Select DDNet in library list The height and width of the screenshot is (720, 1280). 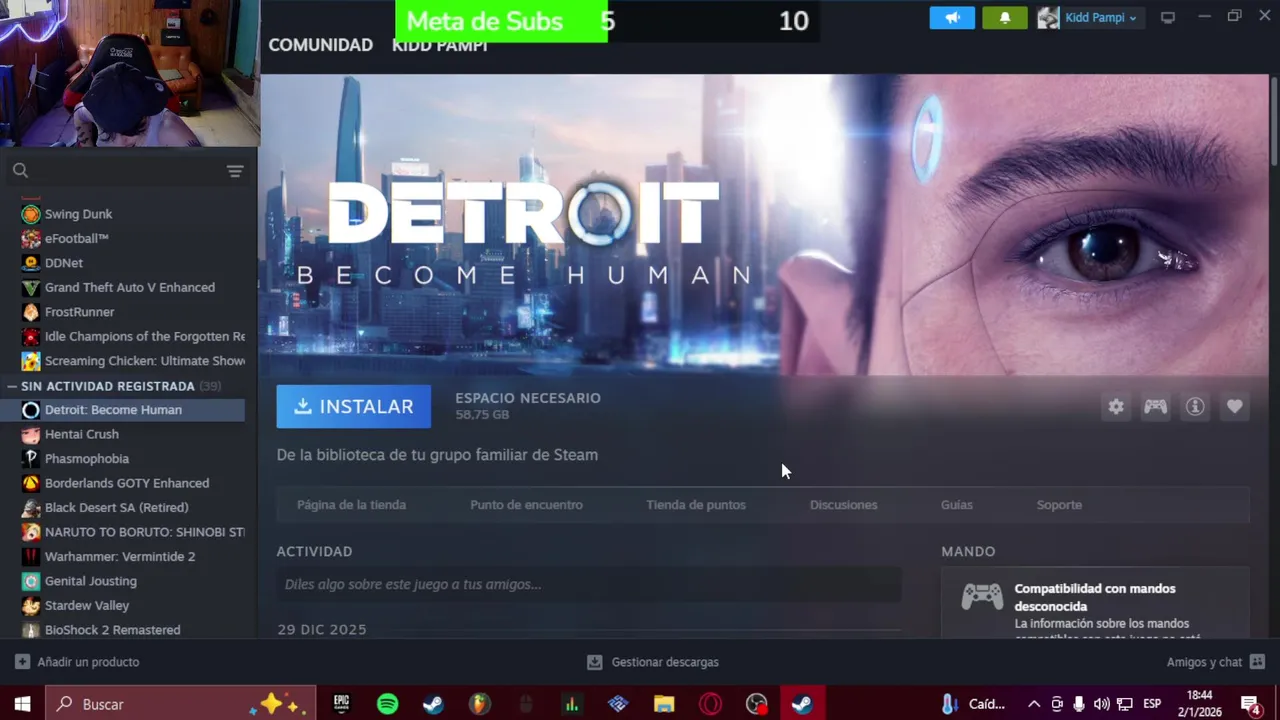(x=64, y=263)
